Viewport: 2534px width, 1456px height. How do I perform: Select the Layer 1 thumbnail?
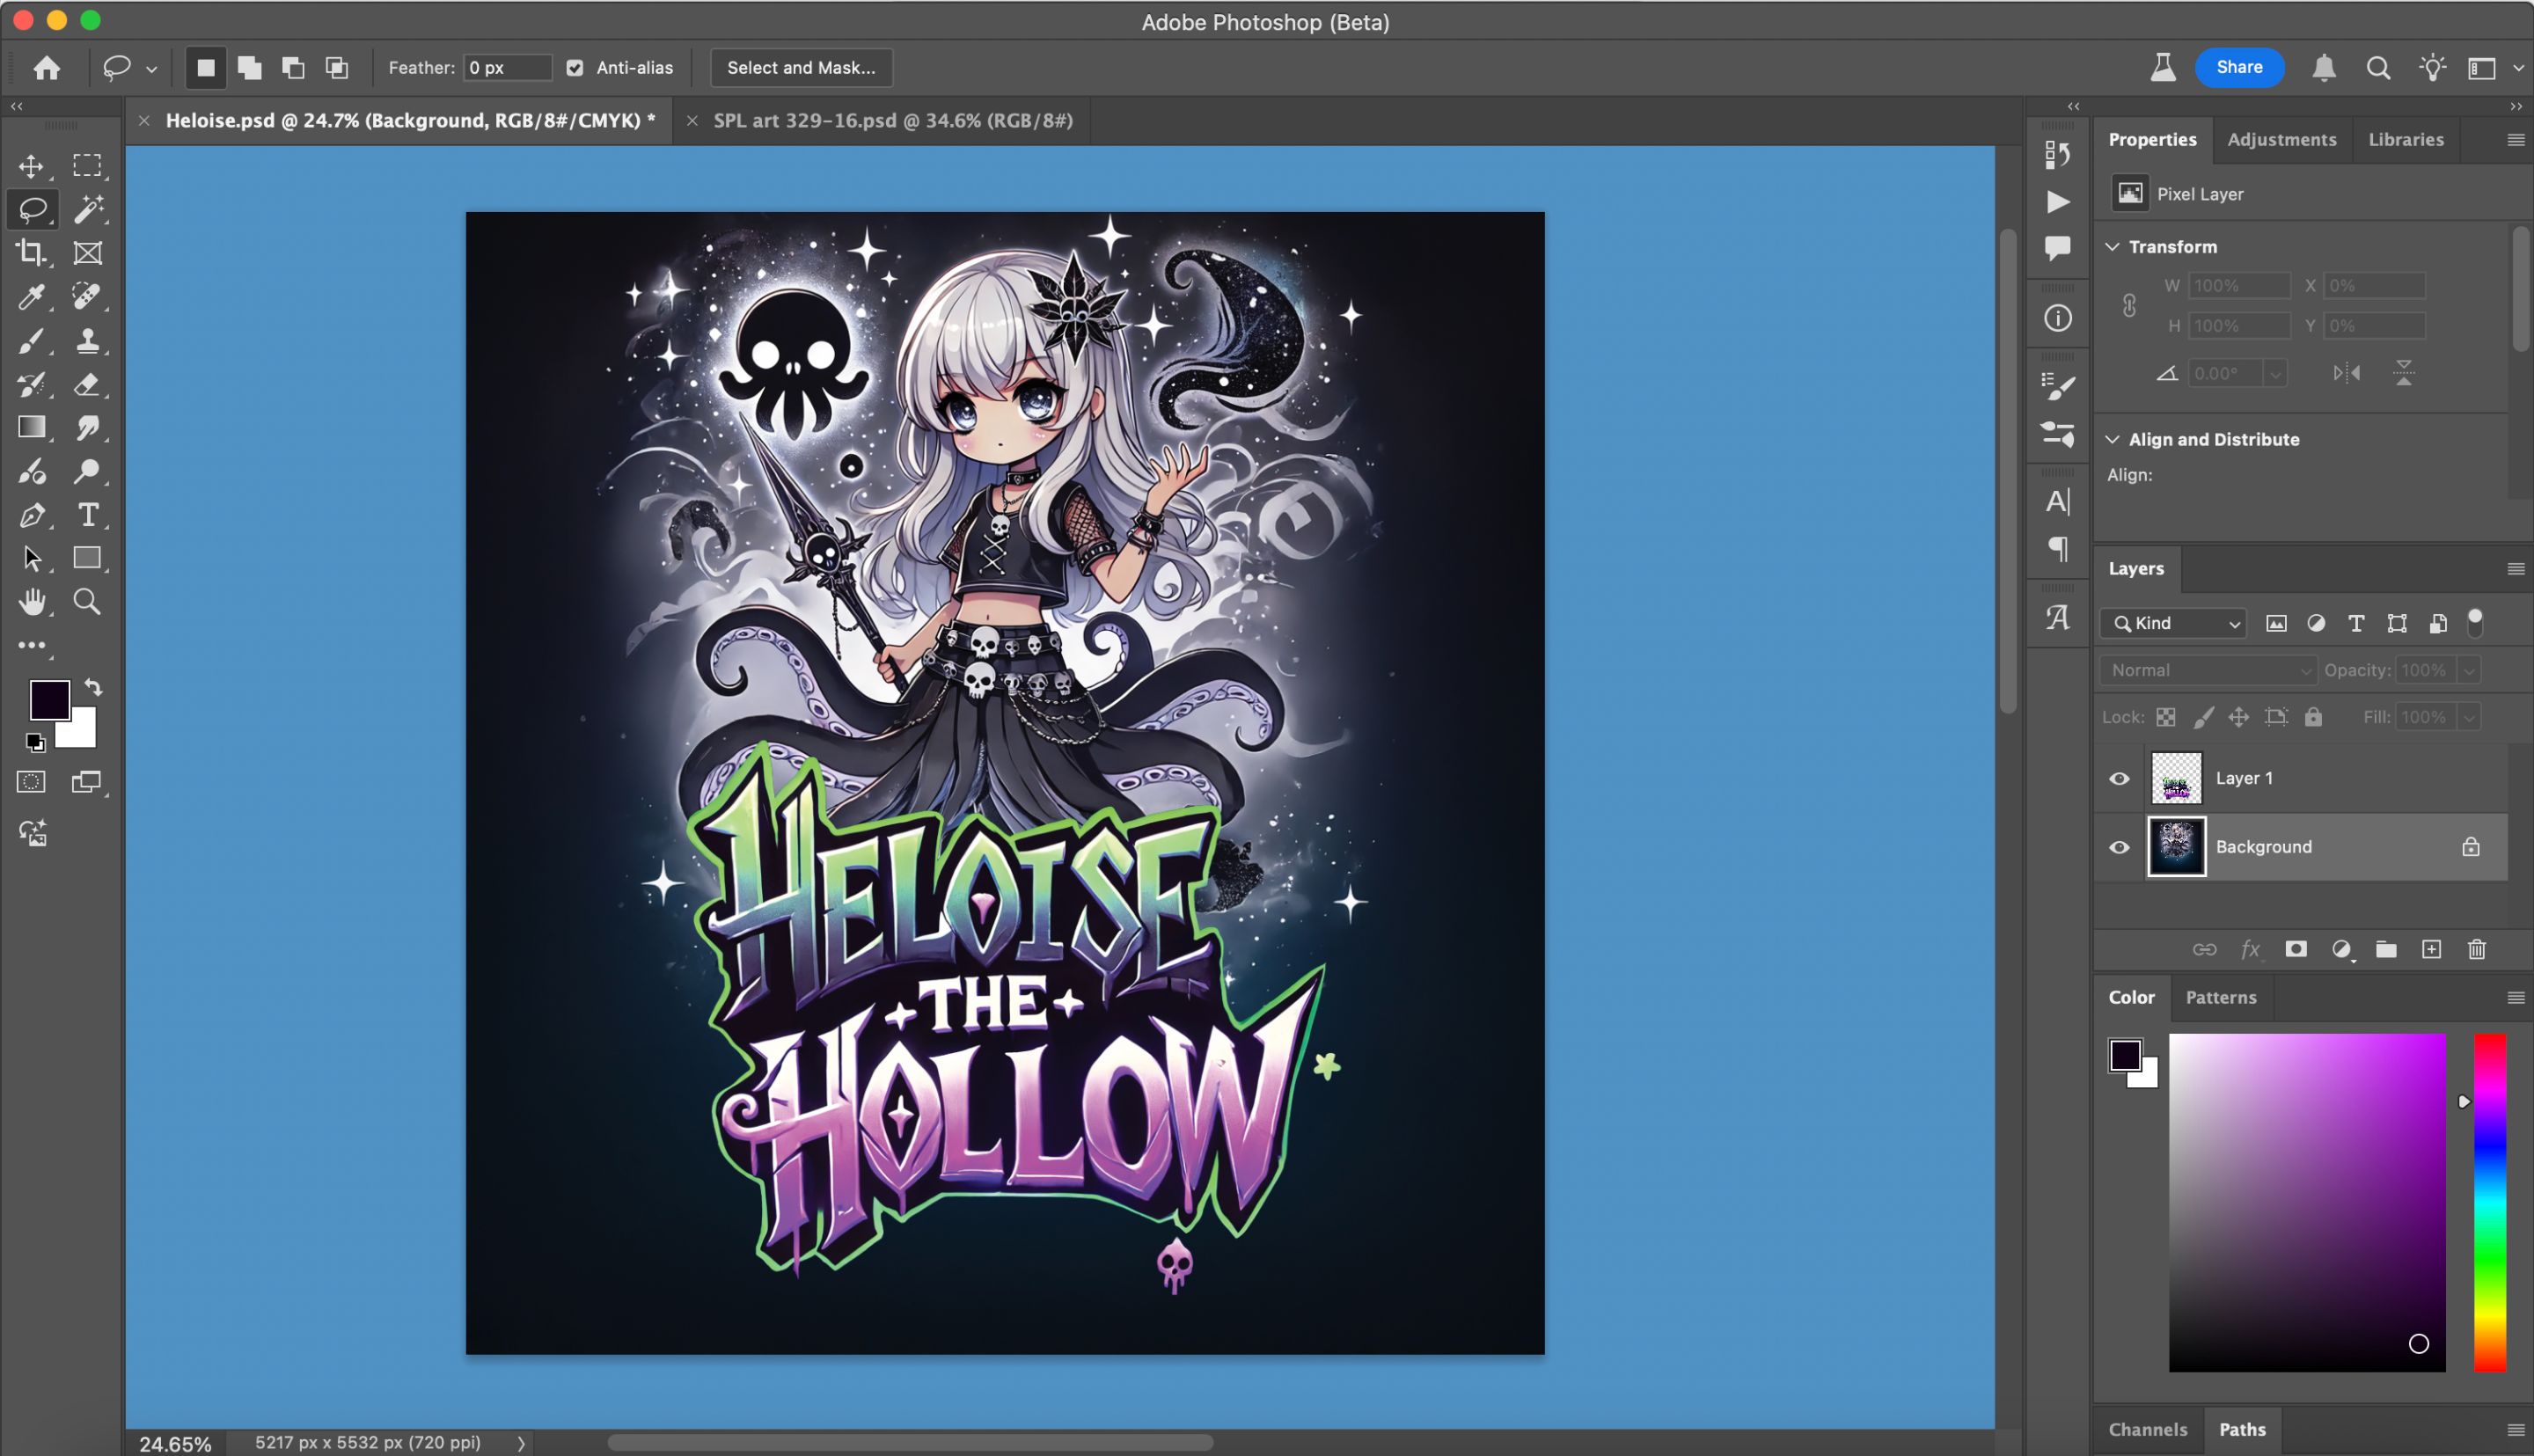click(x=2176, y=778)
